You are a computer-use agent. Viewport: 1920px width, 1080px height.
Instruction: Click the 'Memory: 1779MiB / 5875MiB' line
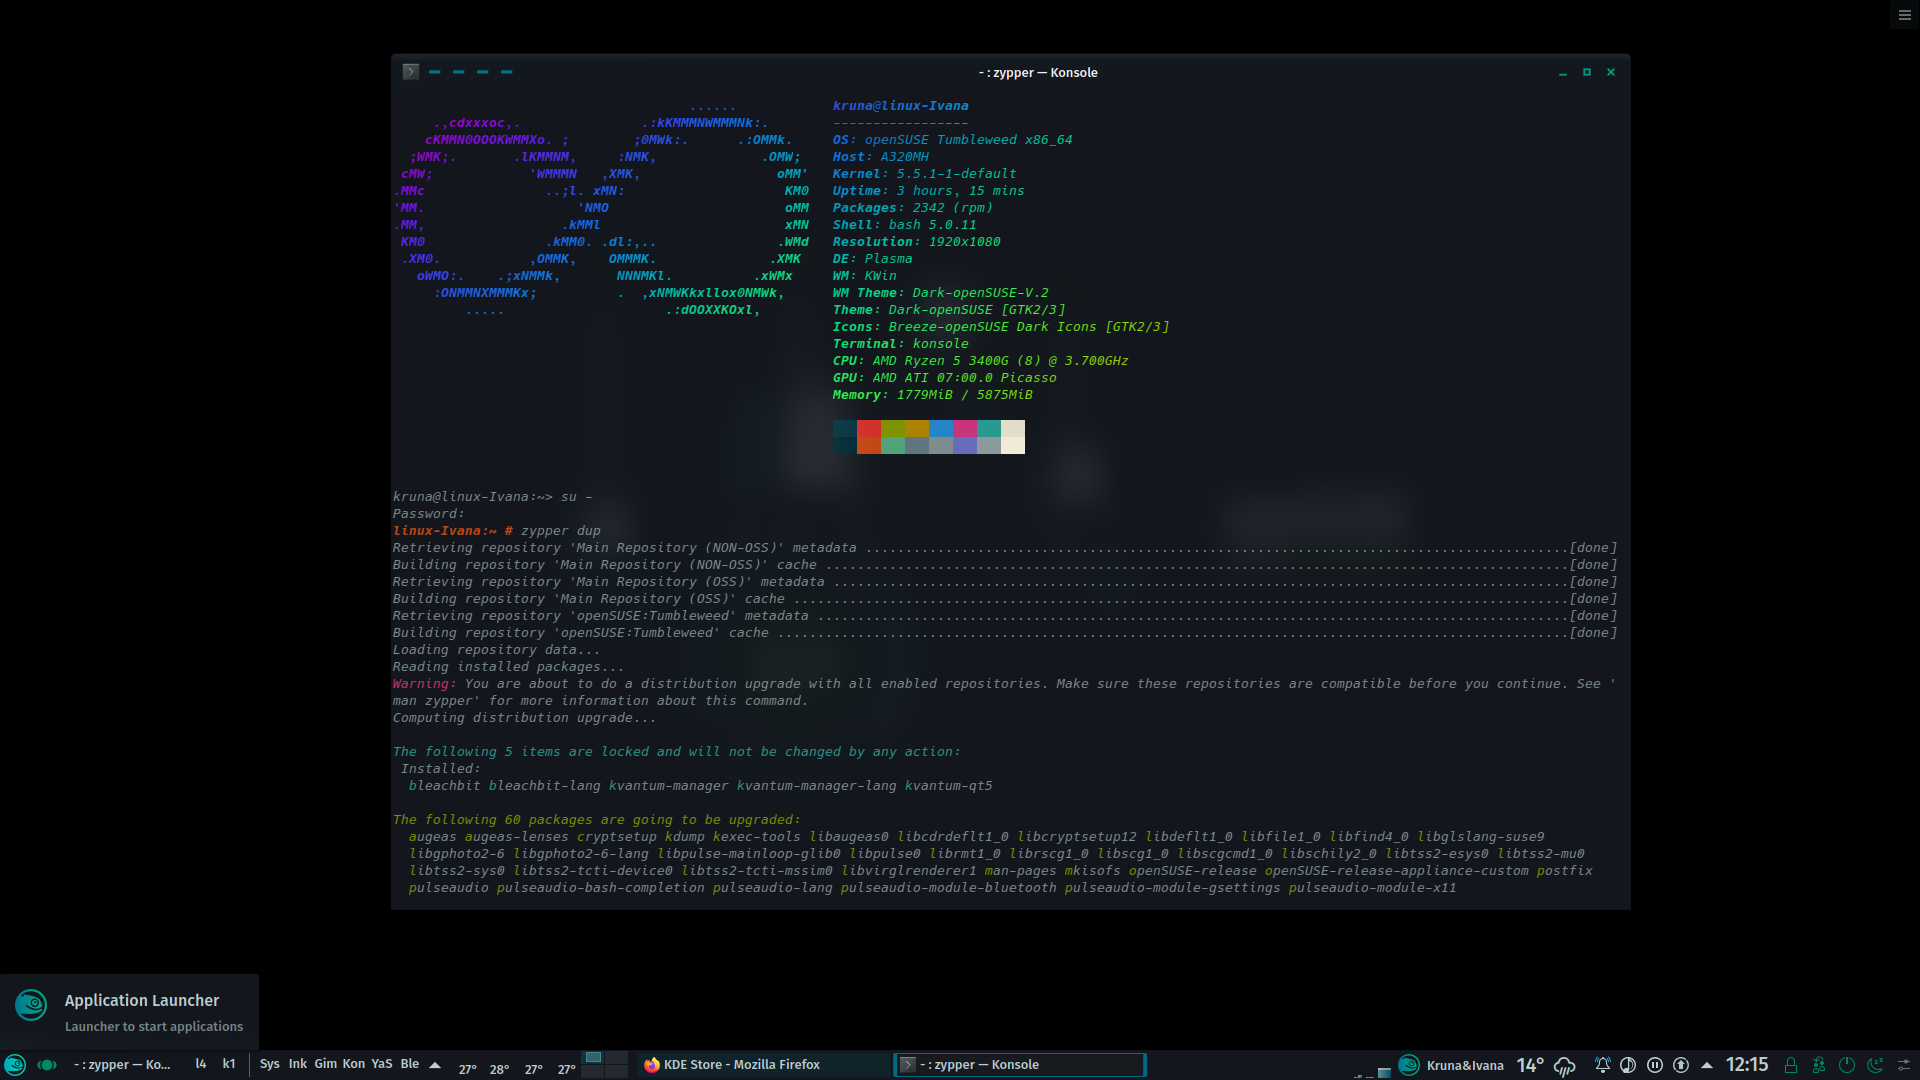[932, 395]
